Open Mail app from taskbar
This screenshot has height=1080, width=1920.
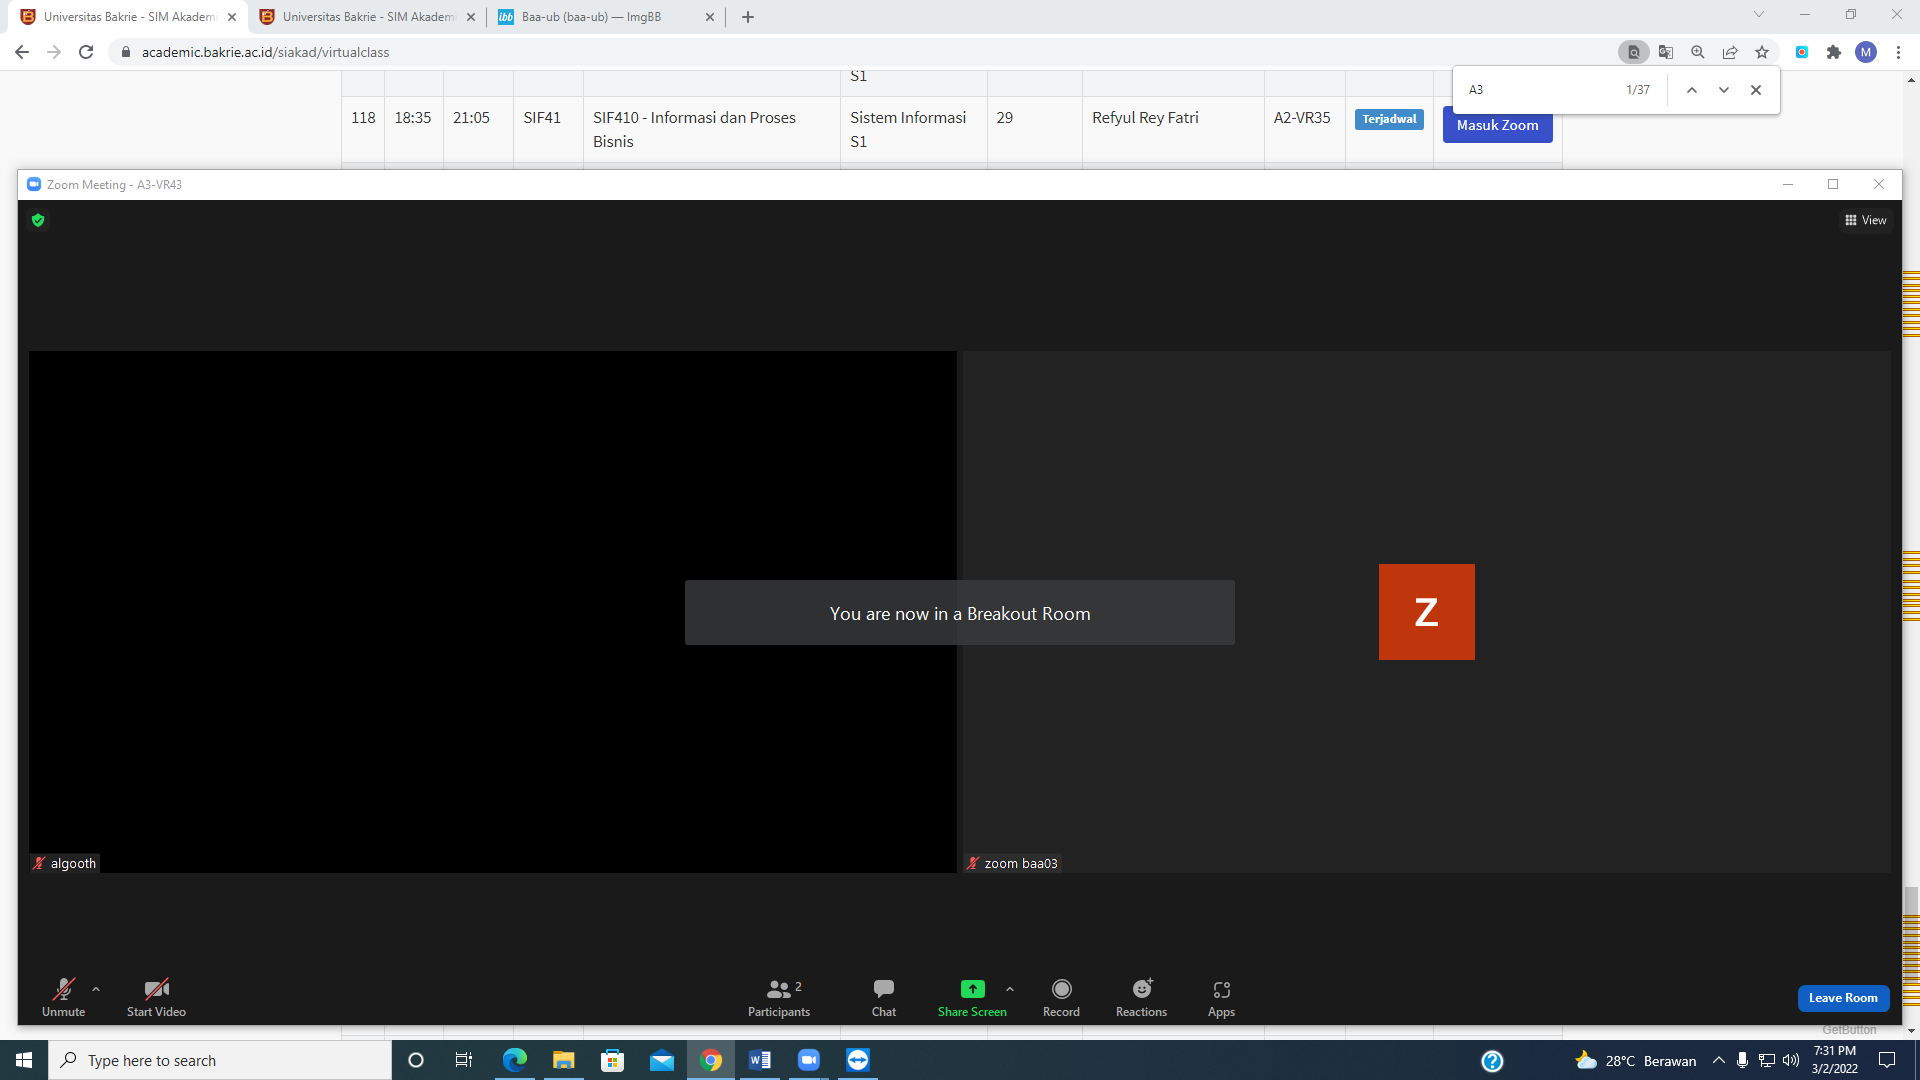coord(661,1060)
